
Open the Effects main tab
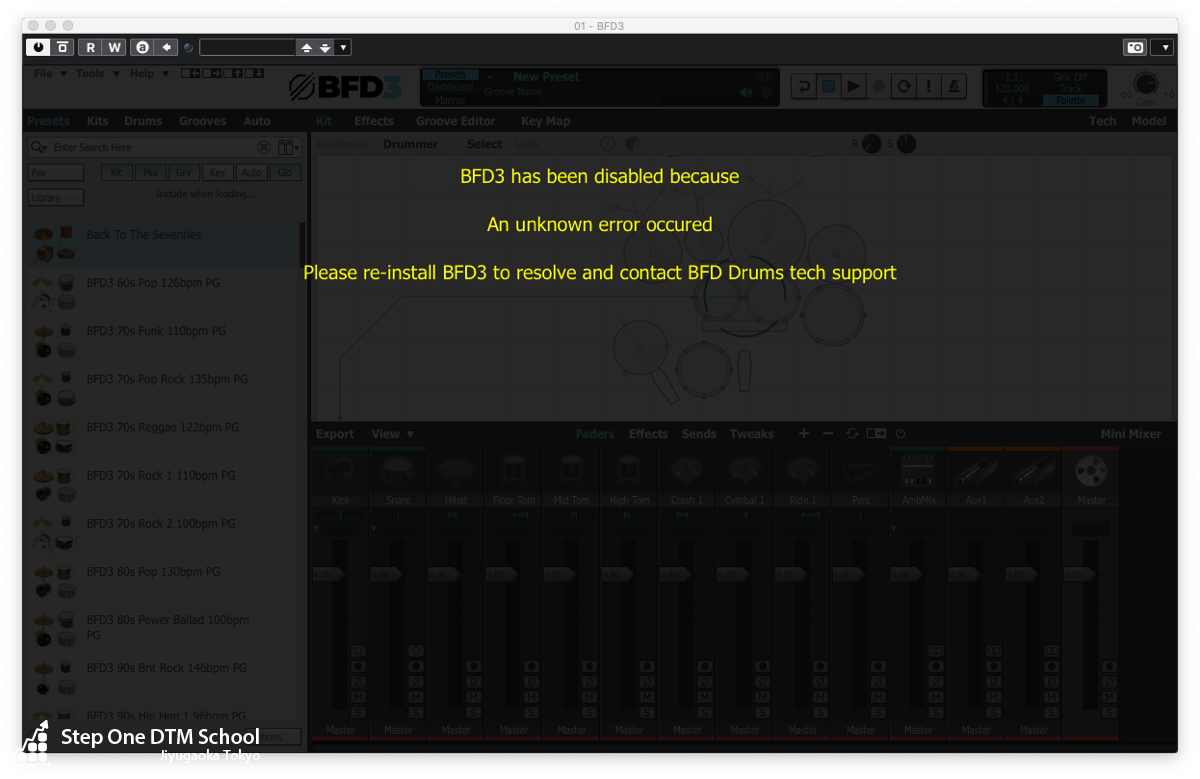pyautogui.click(x=374, y=121)
